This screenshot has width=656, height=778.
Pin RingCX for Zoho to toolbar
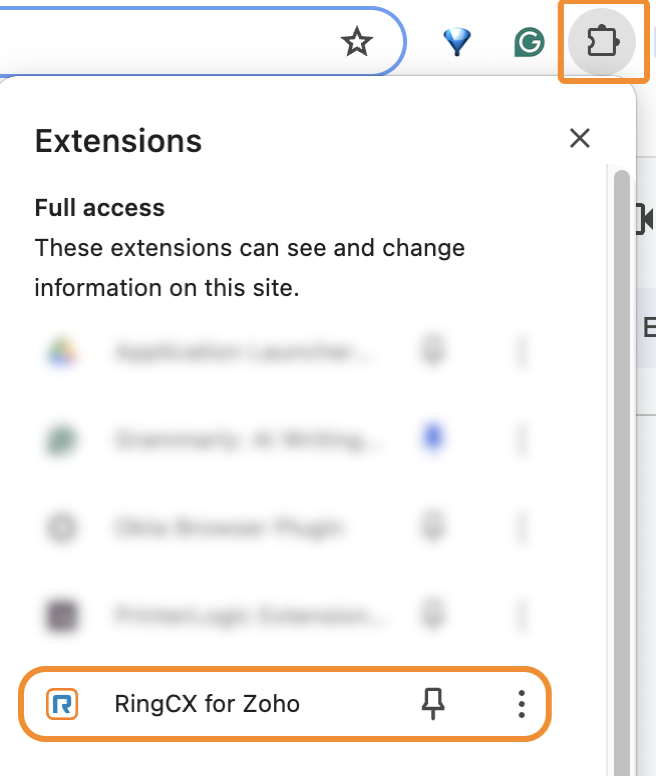(433, 704)
